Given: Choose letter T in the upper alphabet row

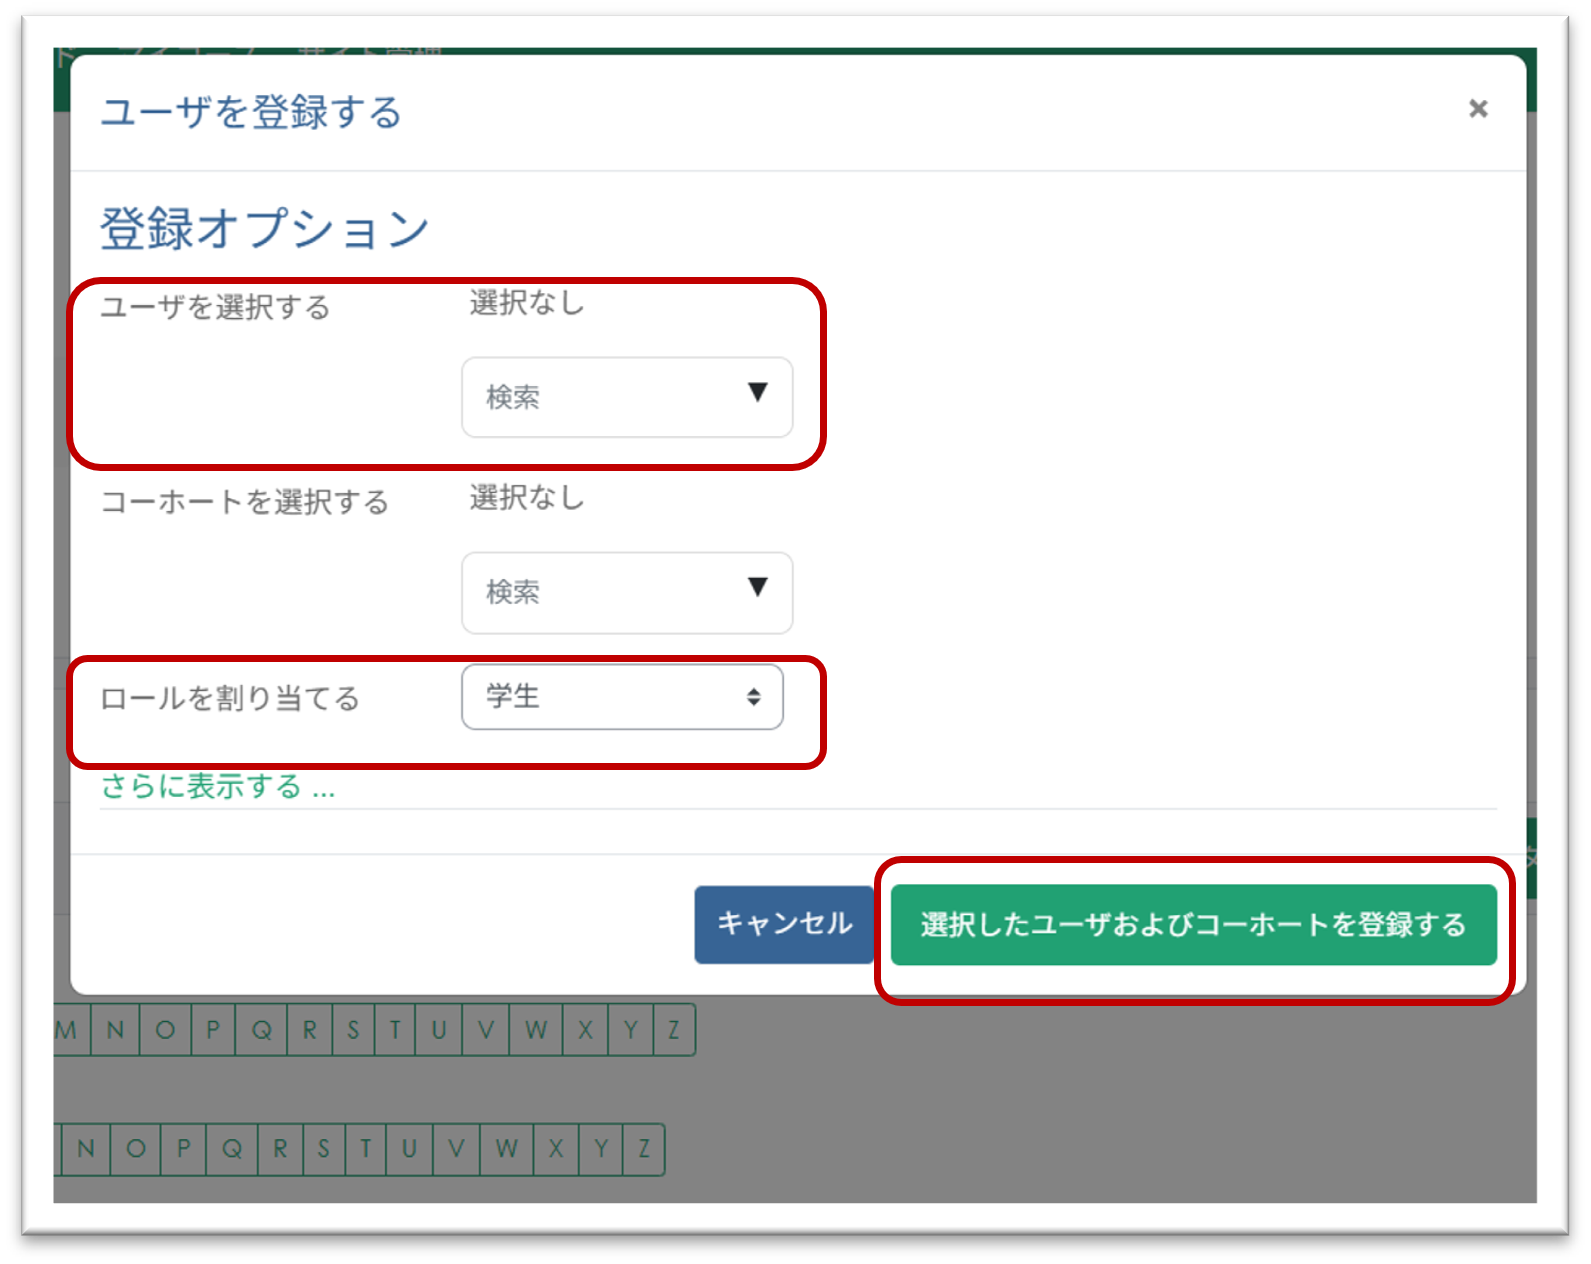Looking at the screenshot, I should point(395,1030).
